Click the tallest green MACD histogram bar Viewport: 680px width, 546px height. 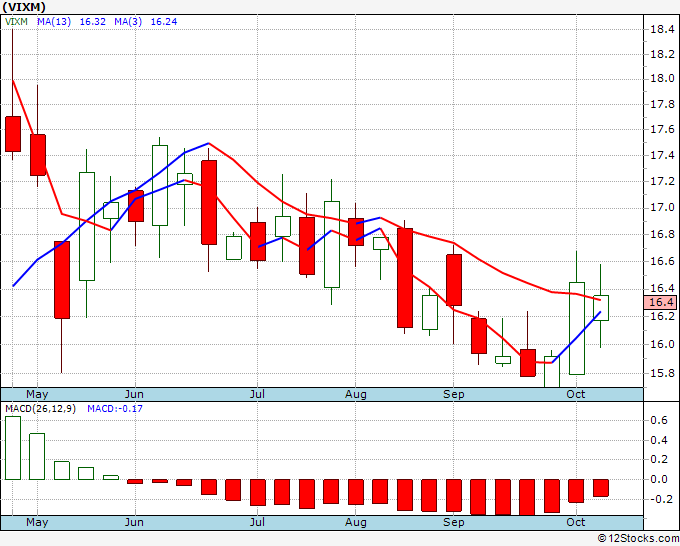(13, 448)
